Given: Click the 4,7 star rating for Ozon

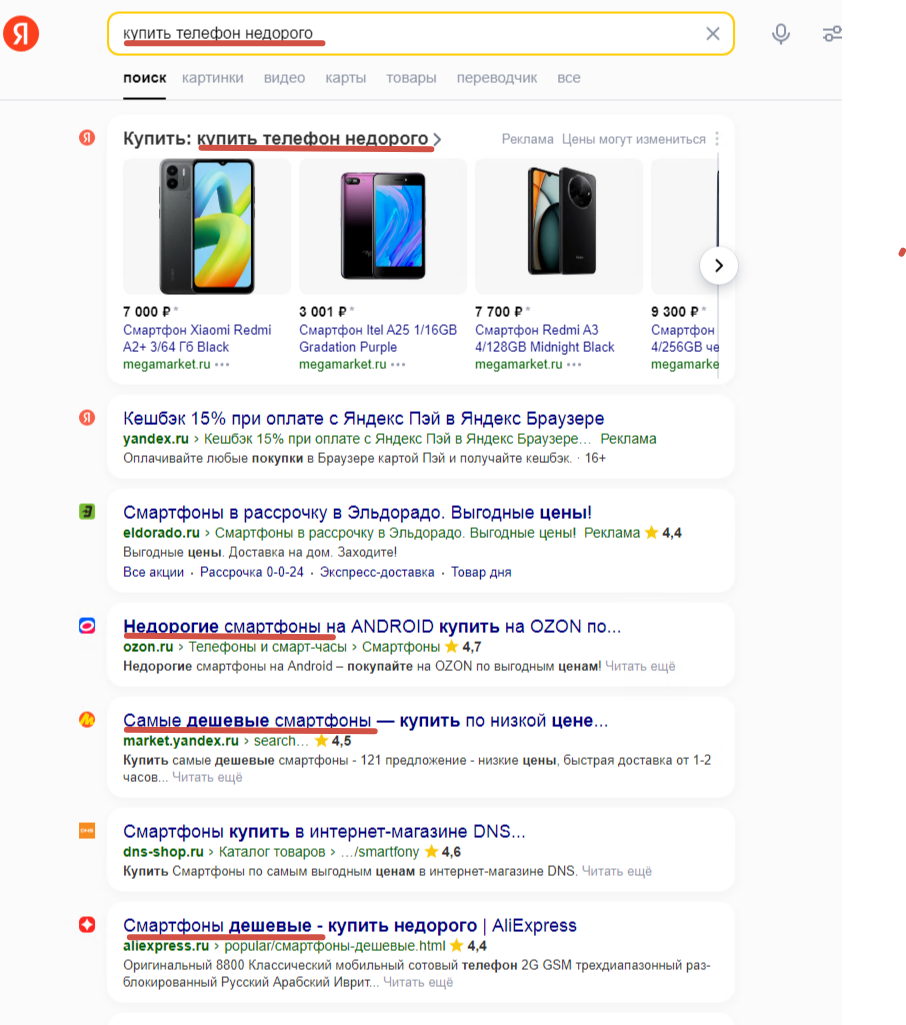Looking at the screenshot, I should click(x=463, y=647).
